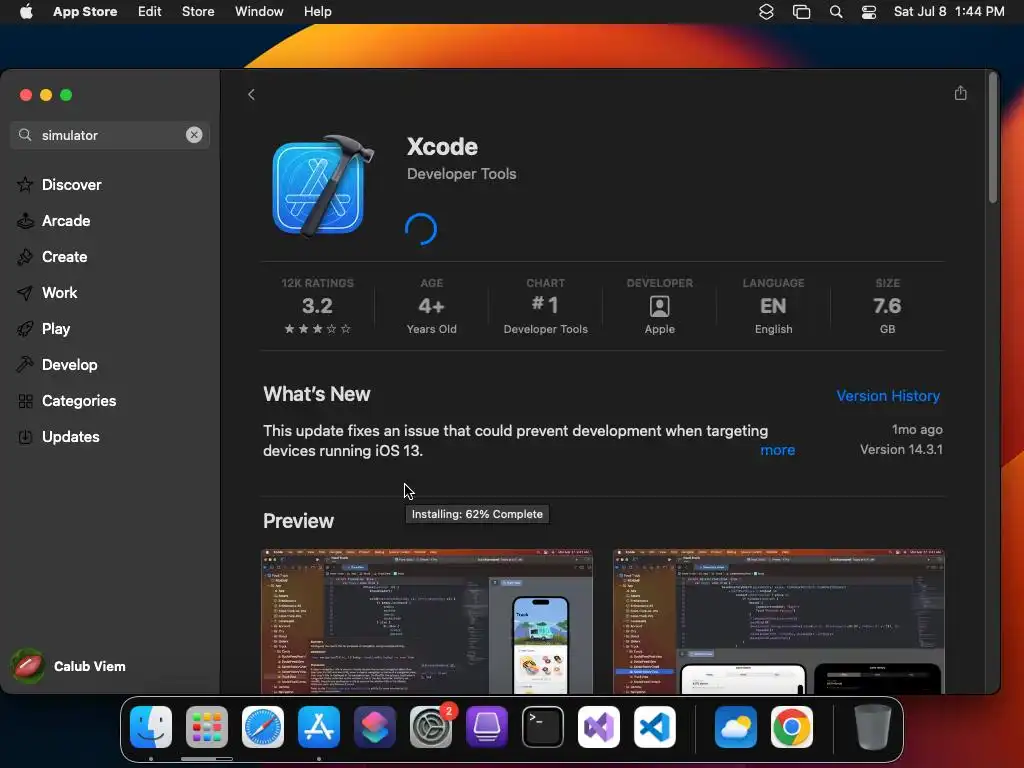Click the window vertical scrollbar
Viewport: 1024px width, 768px height.
coord(993,140)
